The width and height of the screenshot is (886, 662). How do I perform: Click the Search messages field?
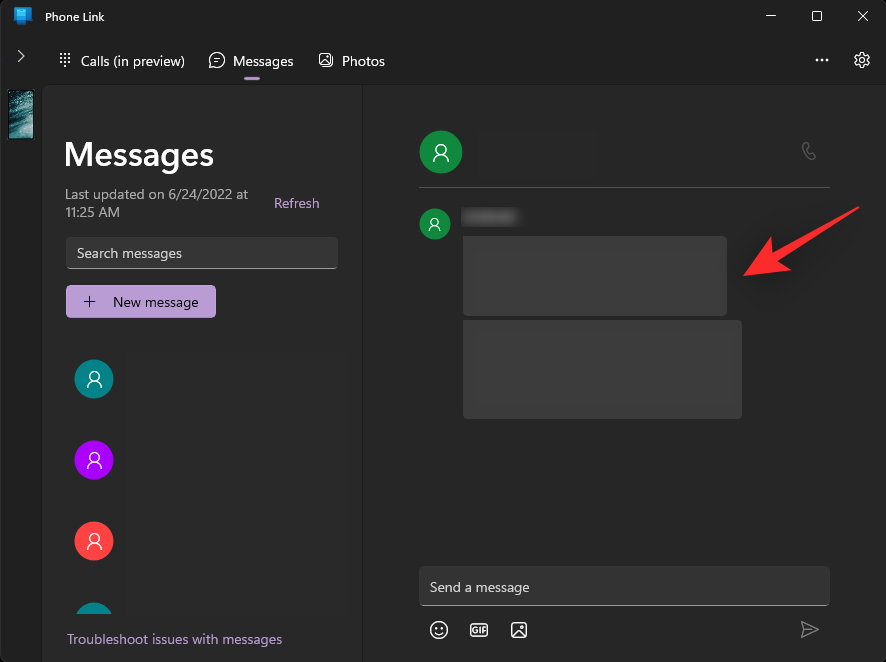(201, 253)
